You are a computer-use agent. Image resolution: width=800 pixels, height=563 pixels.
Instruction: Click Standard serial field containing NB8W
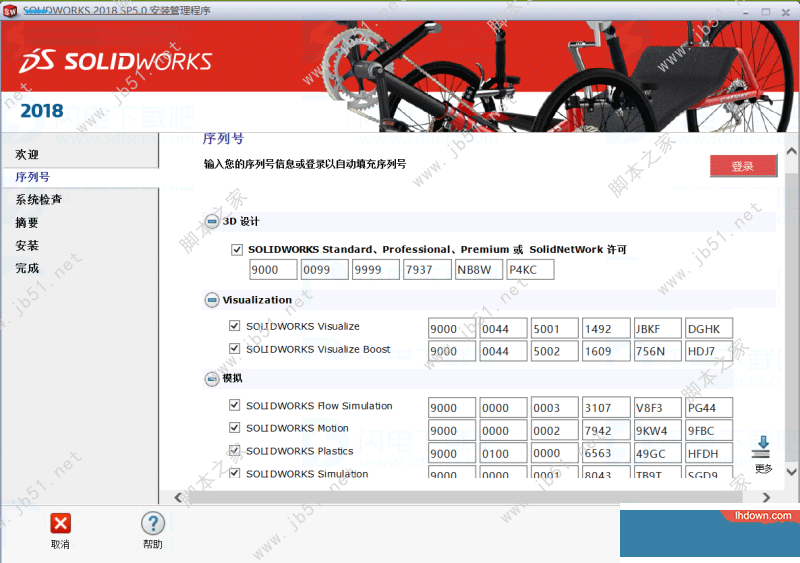point(479,270)
